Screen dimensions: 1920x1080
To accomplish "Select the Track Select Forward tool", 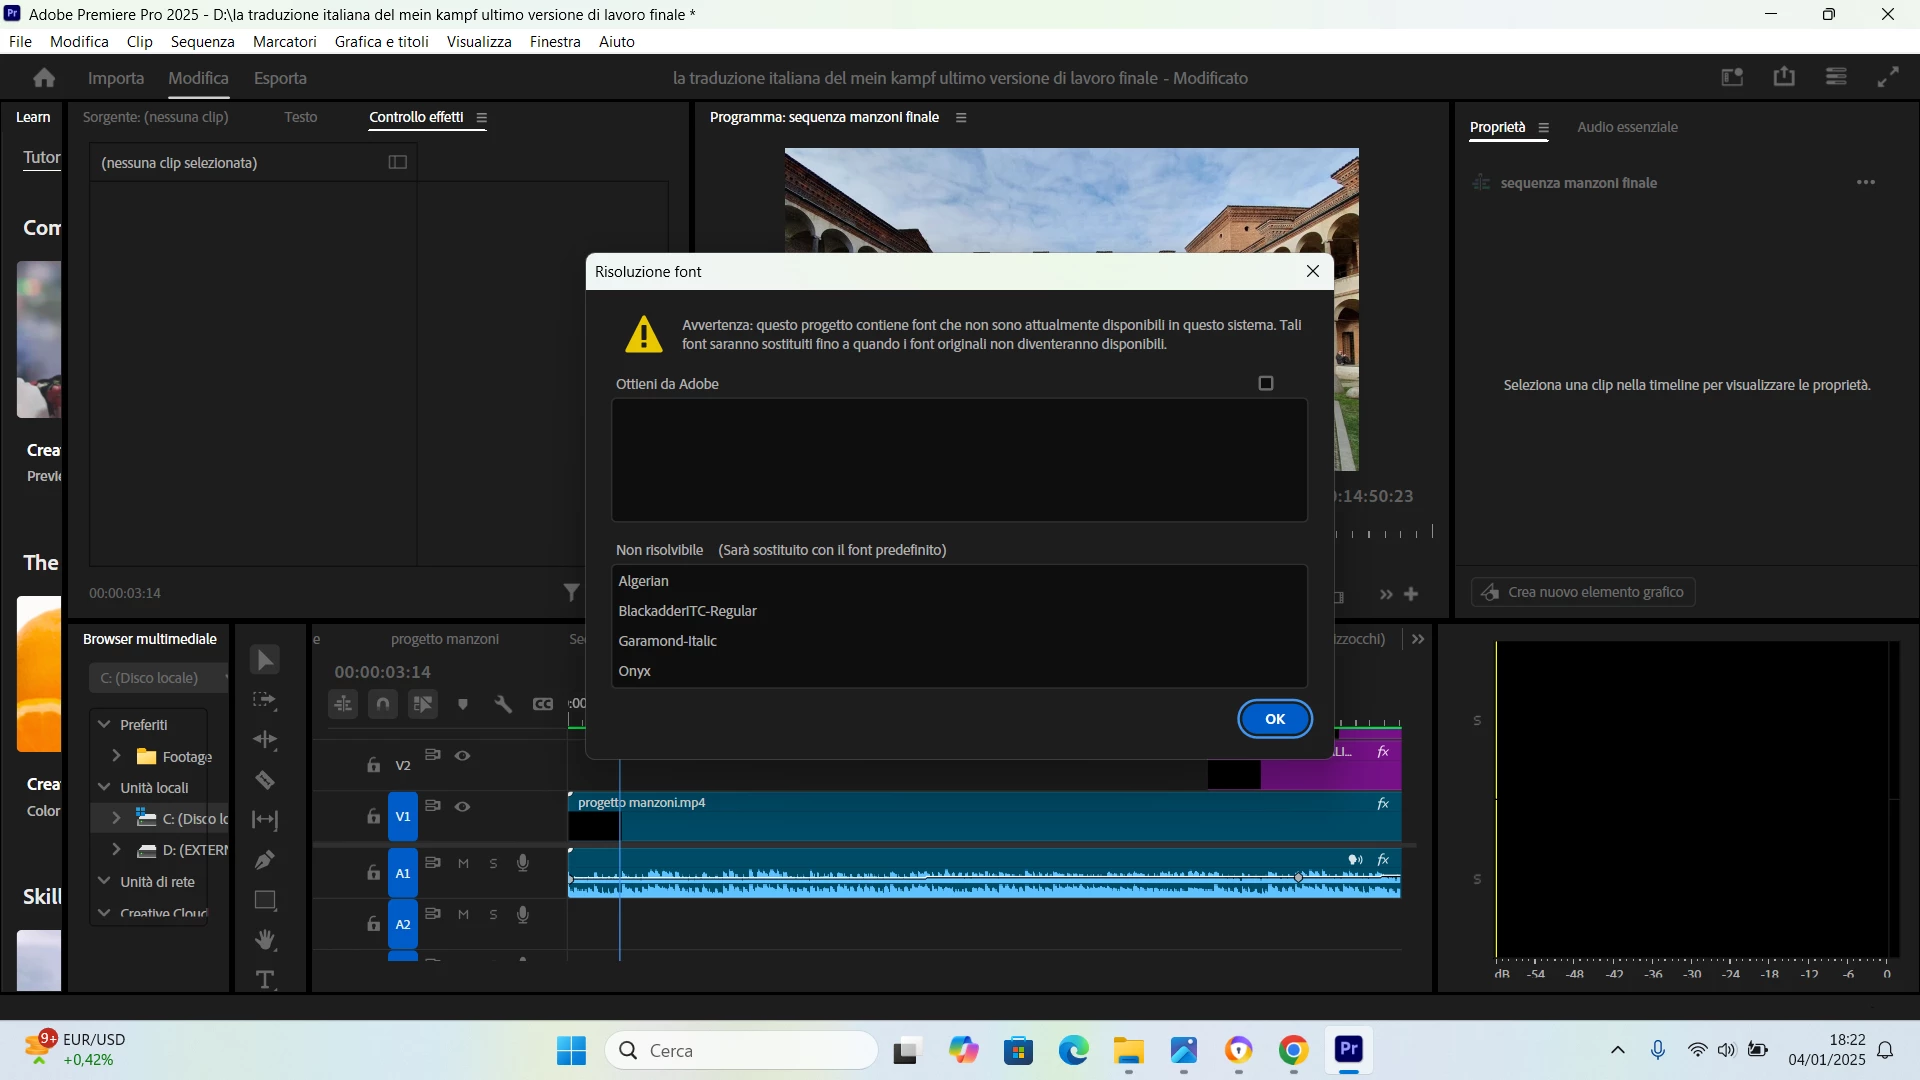I will 265,700.
